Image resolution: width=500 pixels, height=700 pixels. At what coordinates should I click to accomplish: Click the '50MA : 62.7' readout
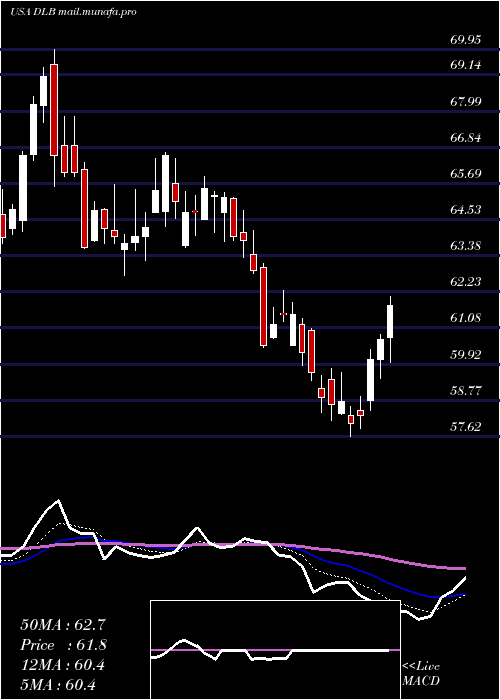coord(63,625)
